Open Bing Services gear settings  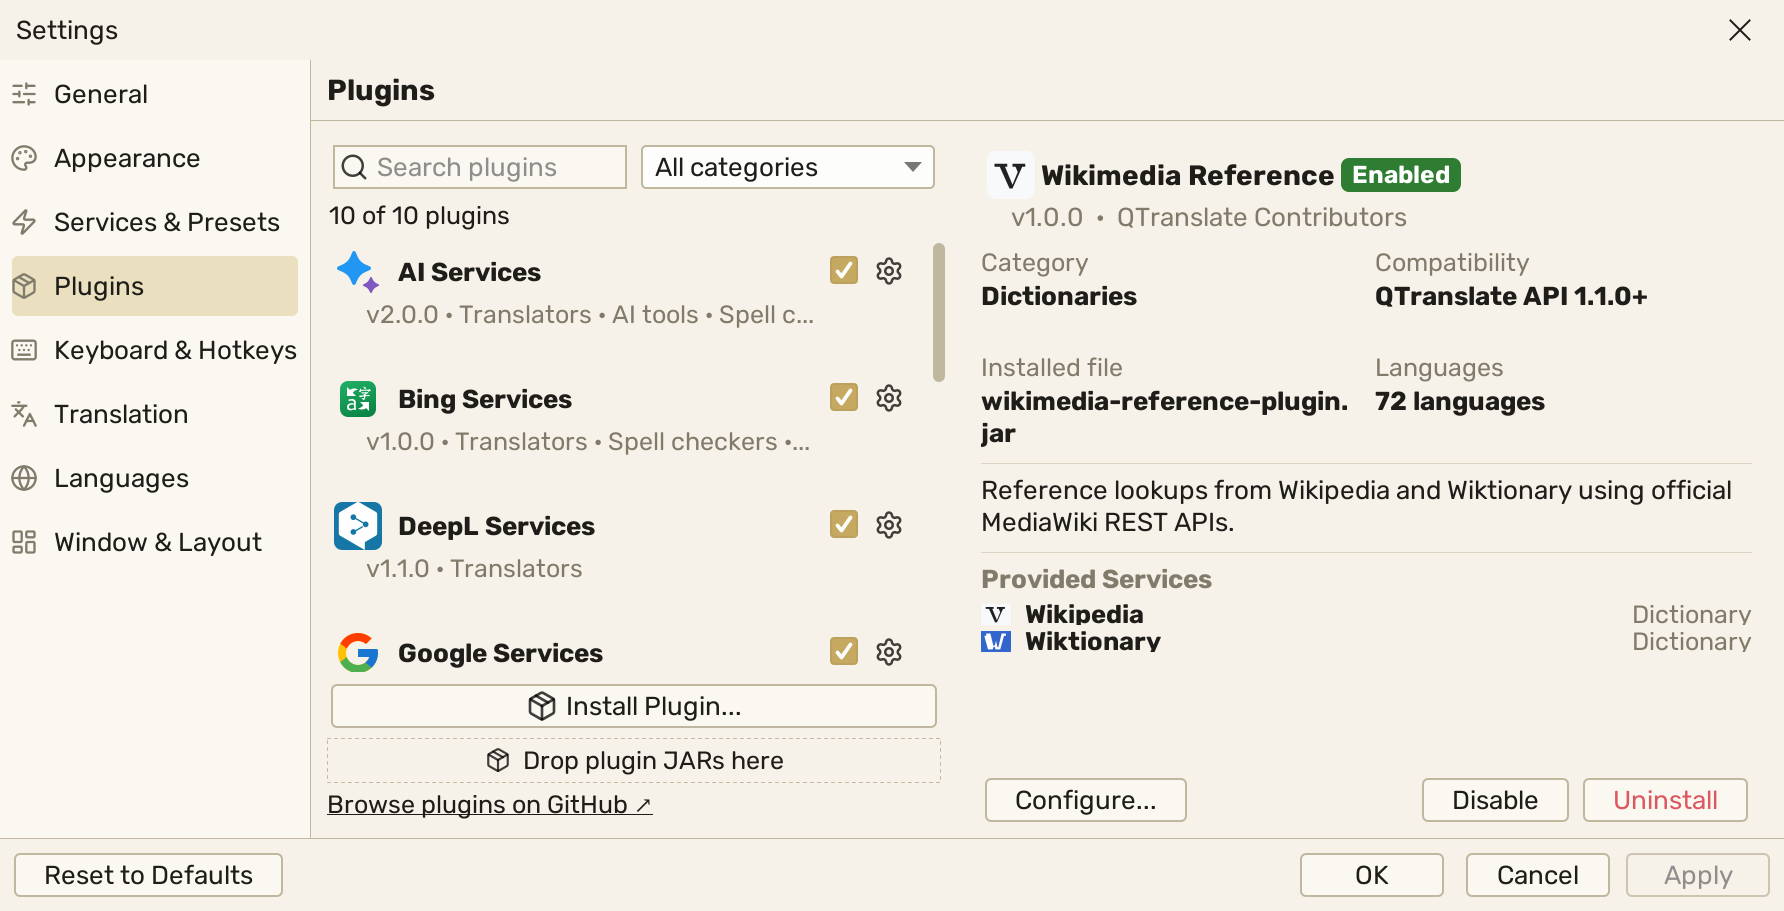[889, 398]
